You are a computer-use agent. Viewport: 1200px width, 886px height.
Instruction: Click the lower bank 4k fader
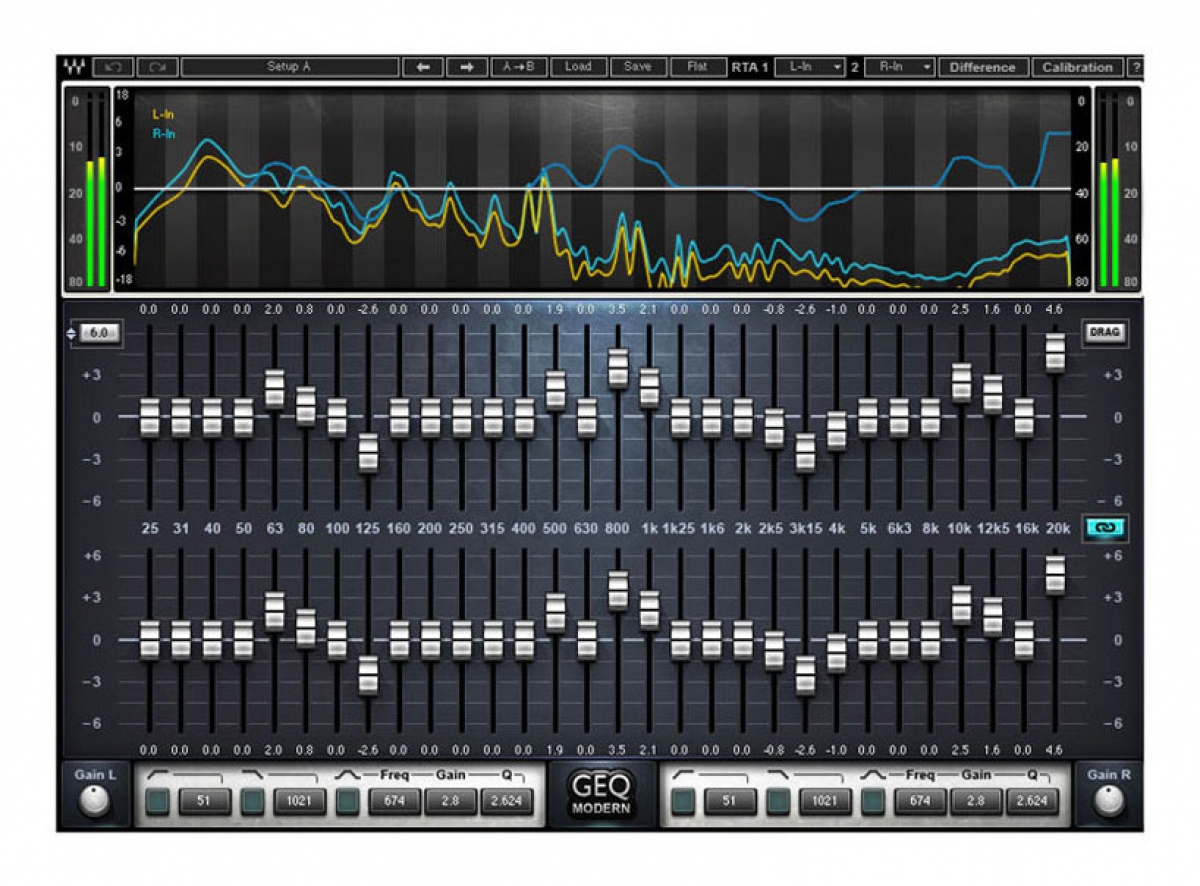coord(837,652)
